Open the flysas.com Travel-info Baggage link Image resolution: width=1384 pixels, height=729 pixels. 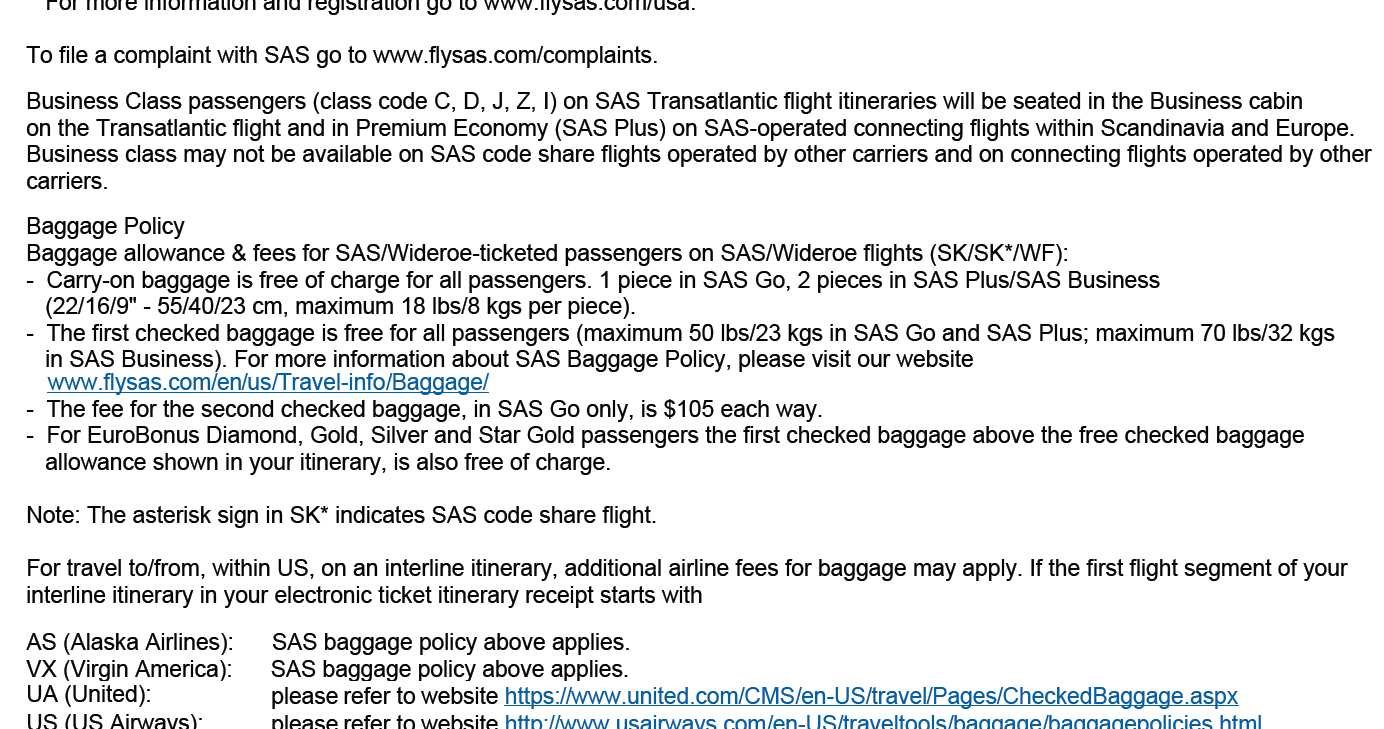[267, 383]
